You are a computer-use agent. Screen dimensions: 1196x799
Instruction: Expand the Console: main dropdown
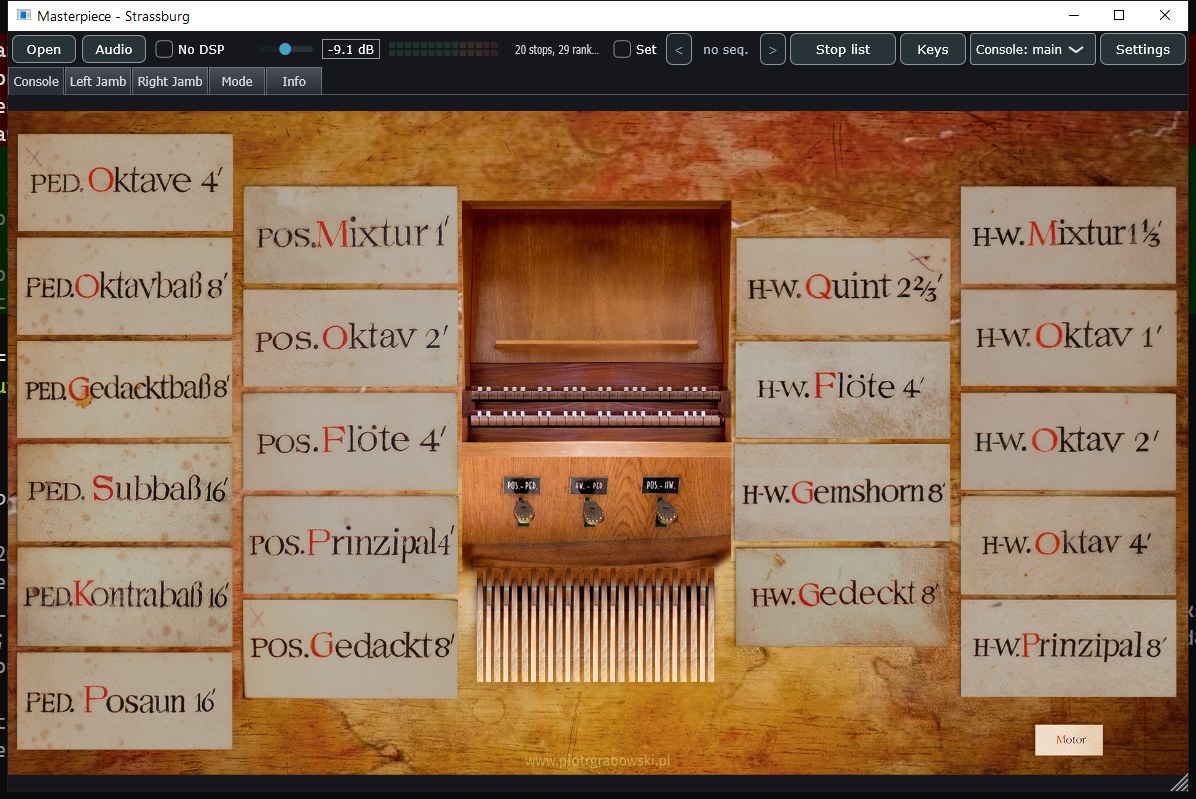click(x=1032, y=50)
